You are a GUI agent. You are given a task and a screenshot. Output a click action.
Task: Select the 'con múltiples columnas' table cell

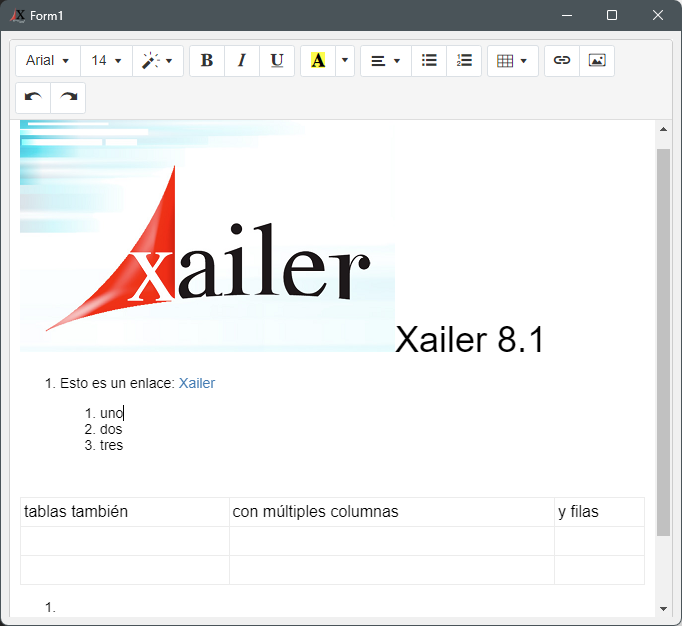point(392,512)
